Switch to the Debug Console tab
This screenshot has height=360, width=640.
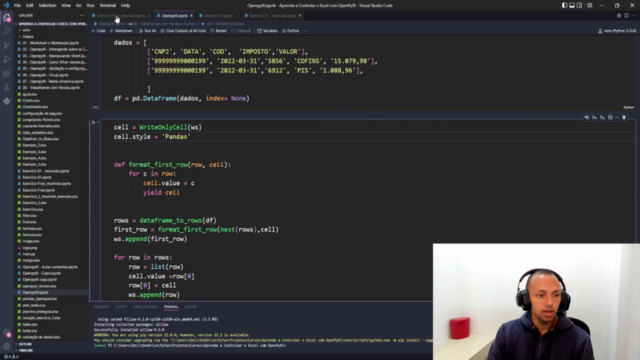(x=145, y=307)
